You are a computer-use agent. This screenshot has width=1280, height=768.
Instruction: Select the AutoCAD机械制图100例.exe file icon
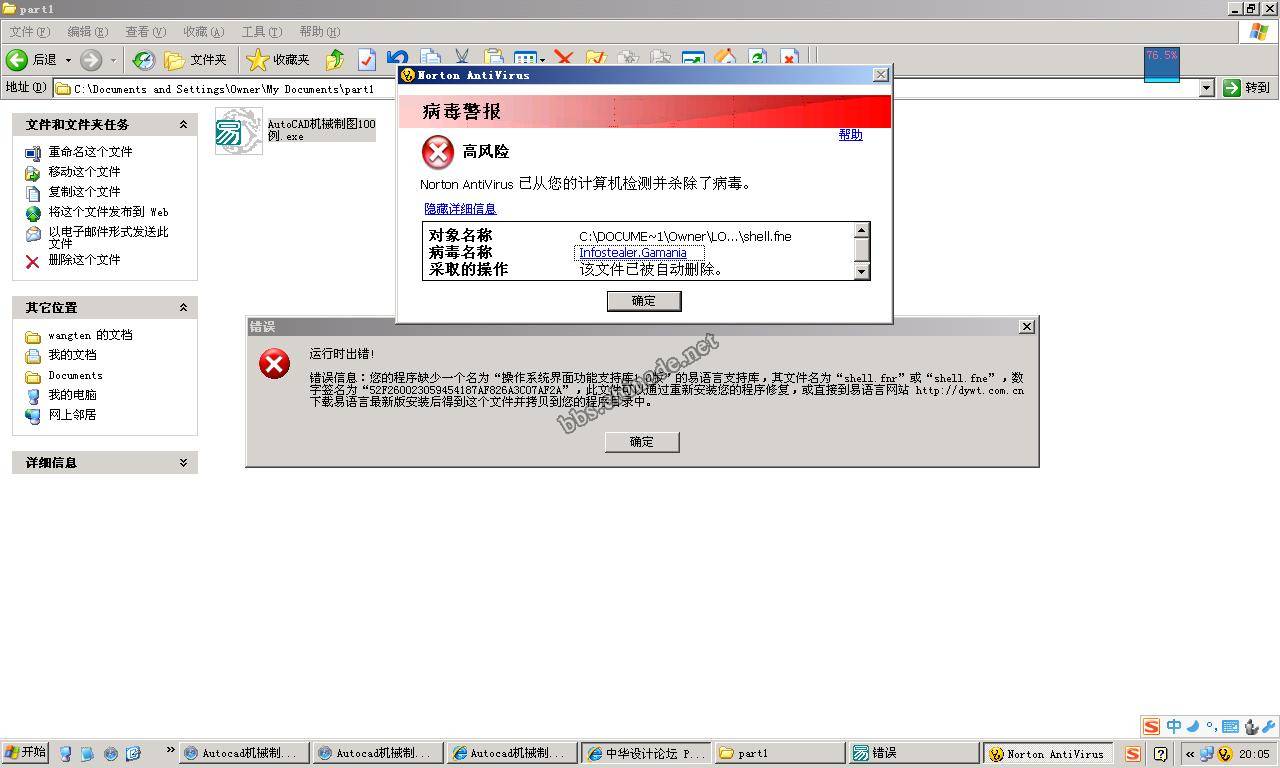(x=239, y=132)
